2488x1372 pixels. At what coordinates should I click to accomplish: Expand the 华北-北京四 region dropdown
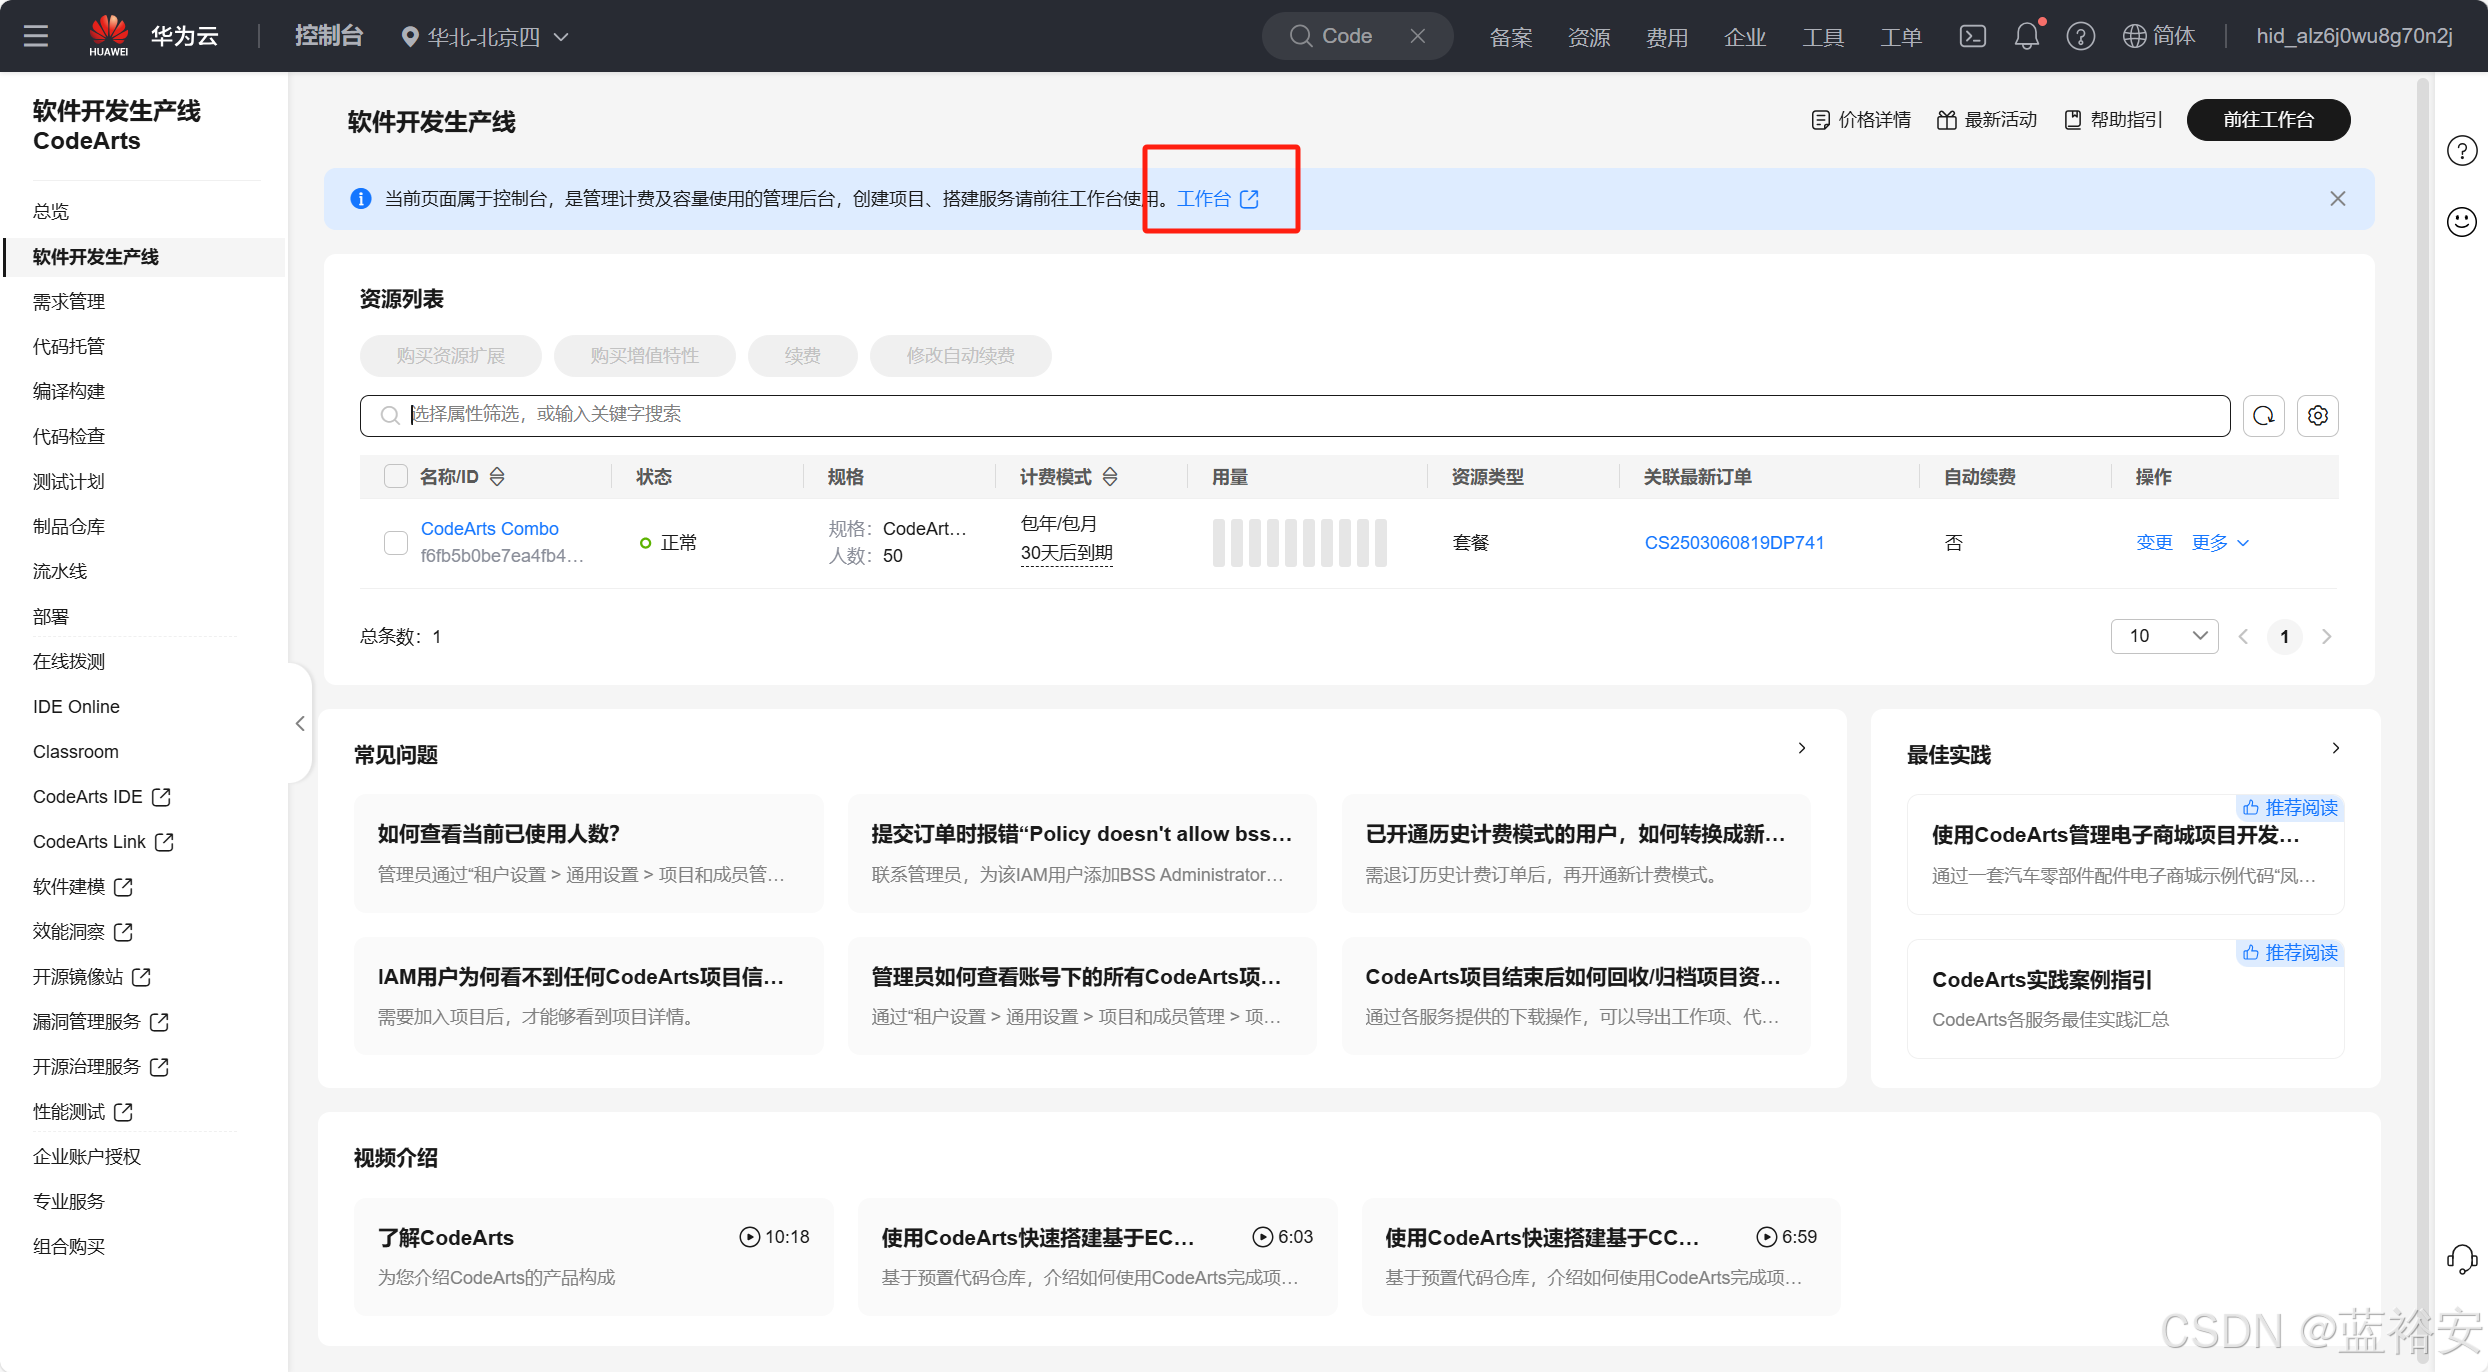click(485, 37)
